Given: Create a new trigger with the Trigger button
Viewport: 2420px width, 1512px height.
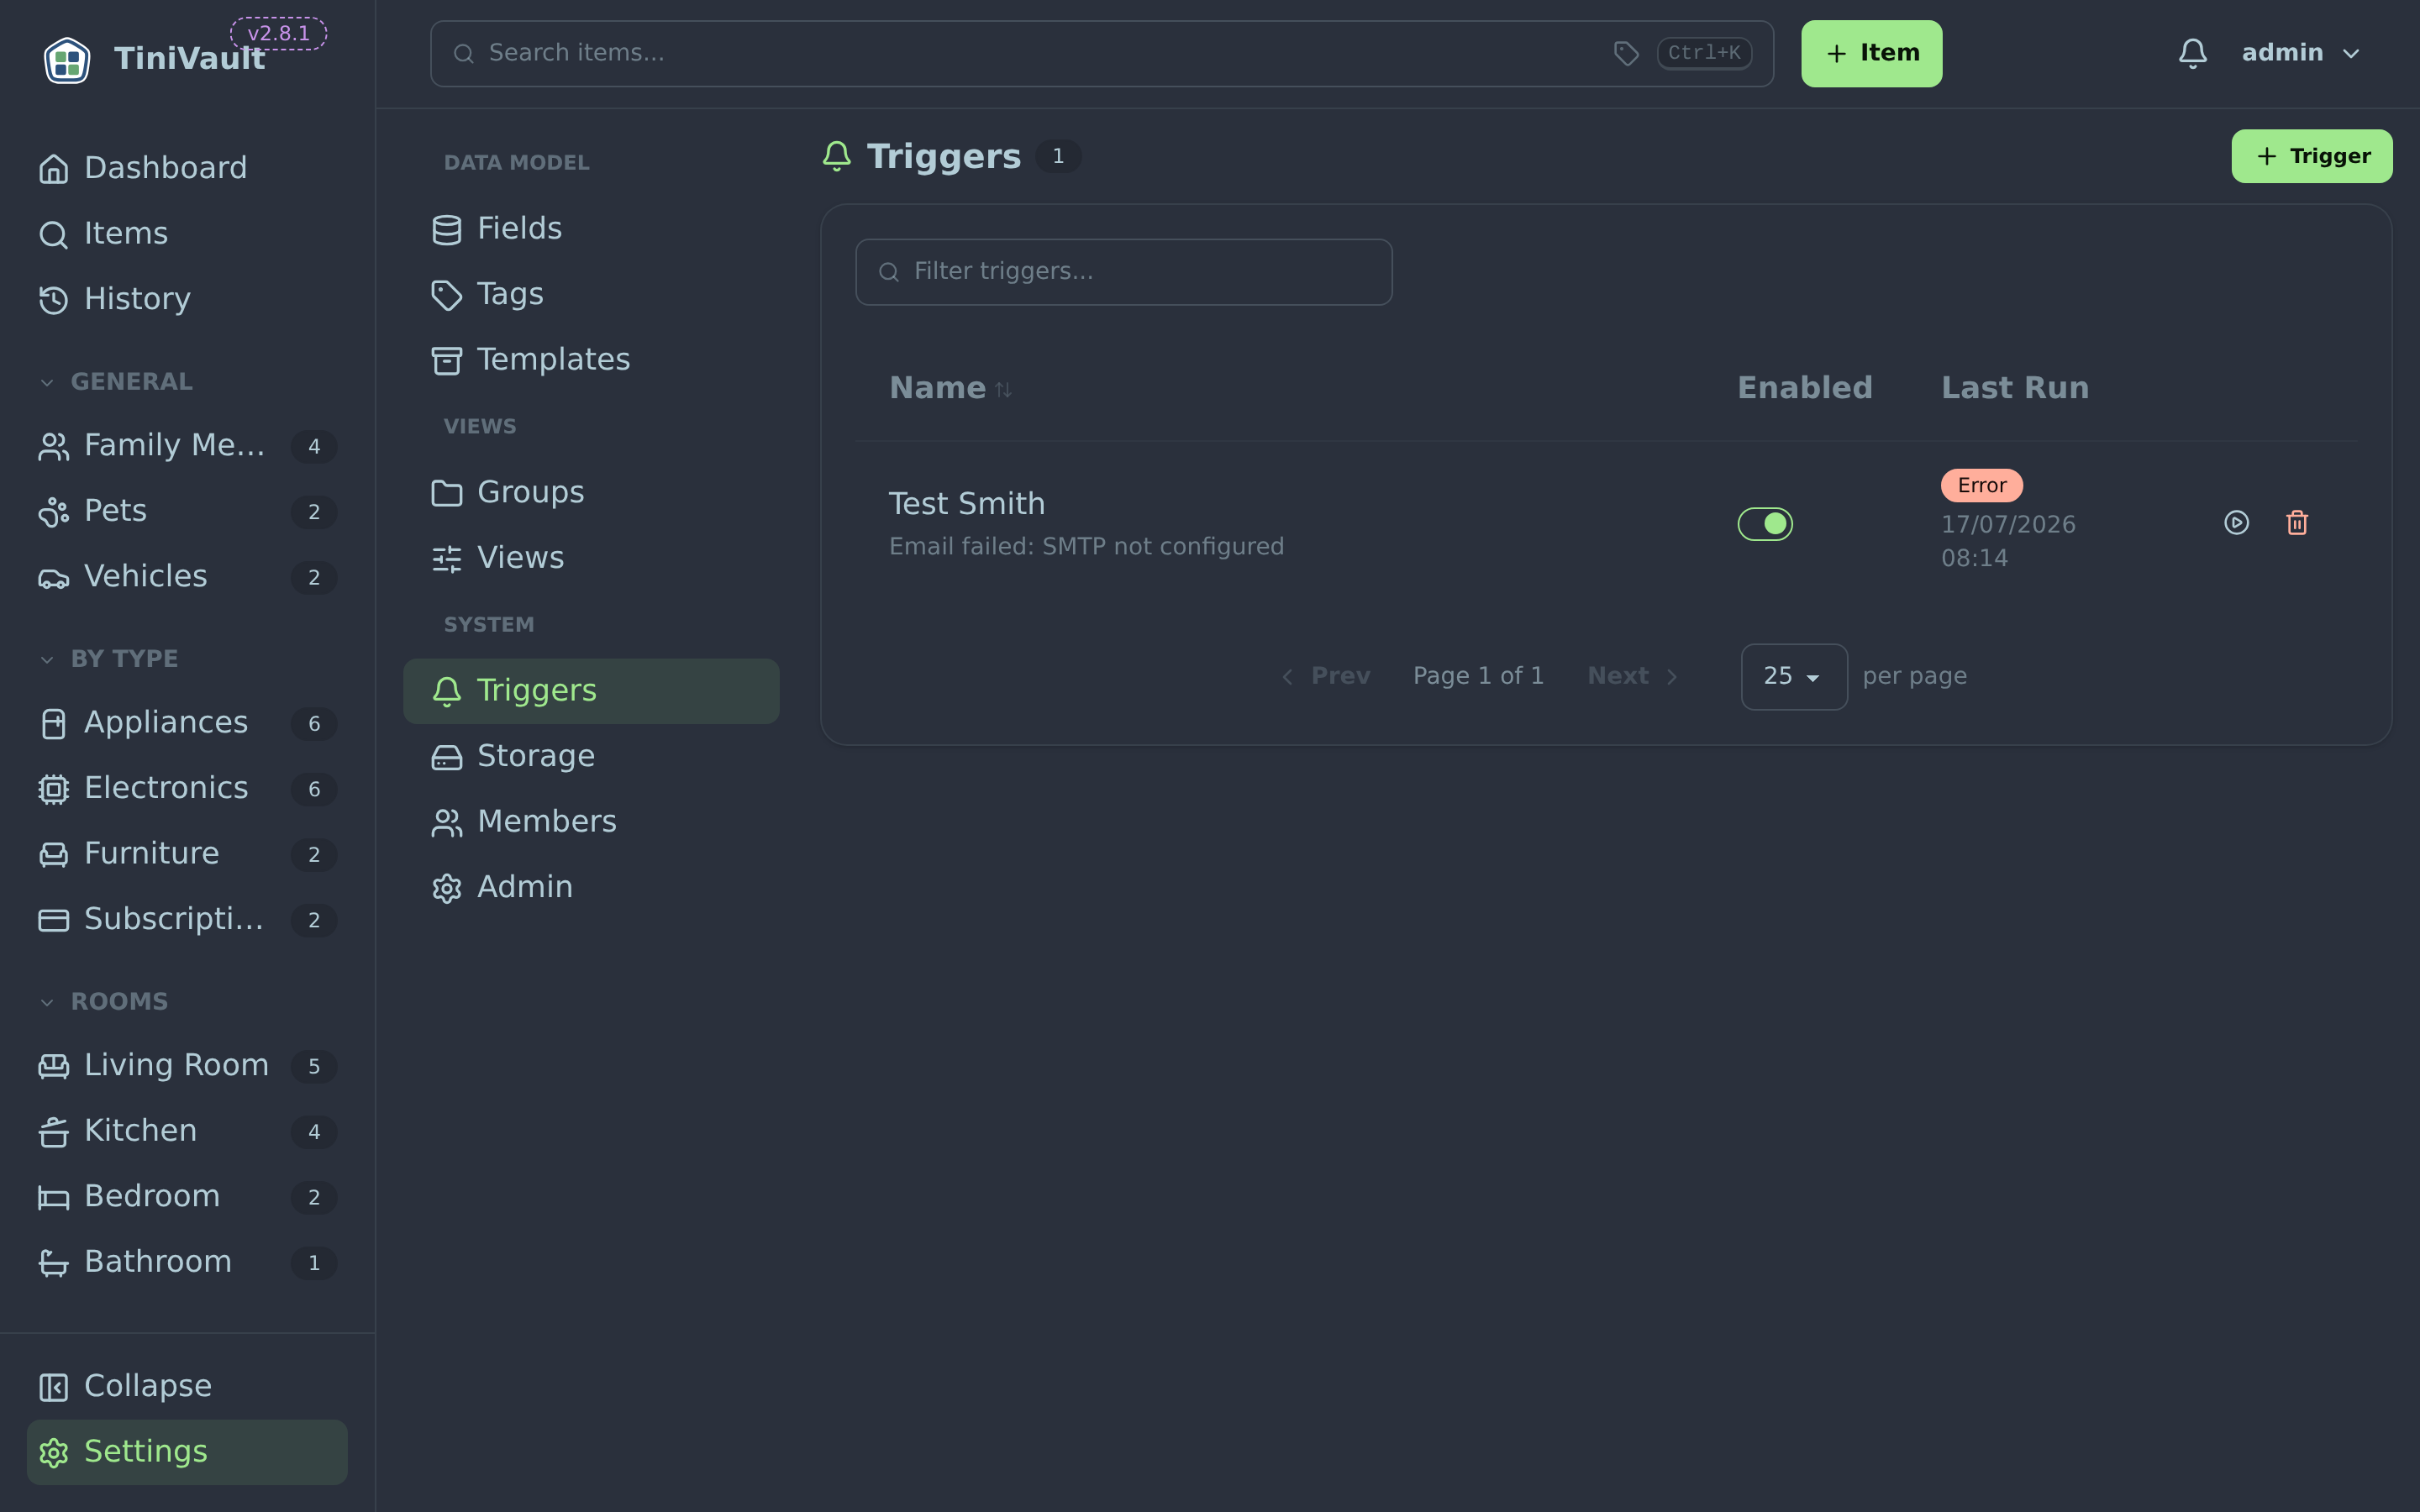Looking at the screenshot, I should tap(2311, 156).
